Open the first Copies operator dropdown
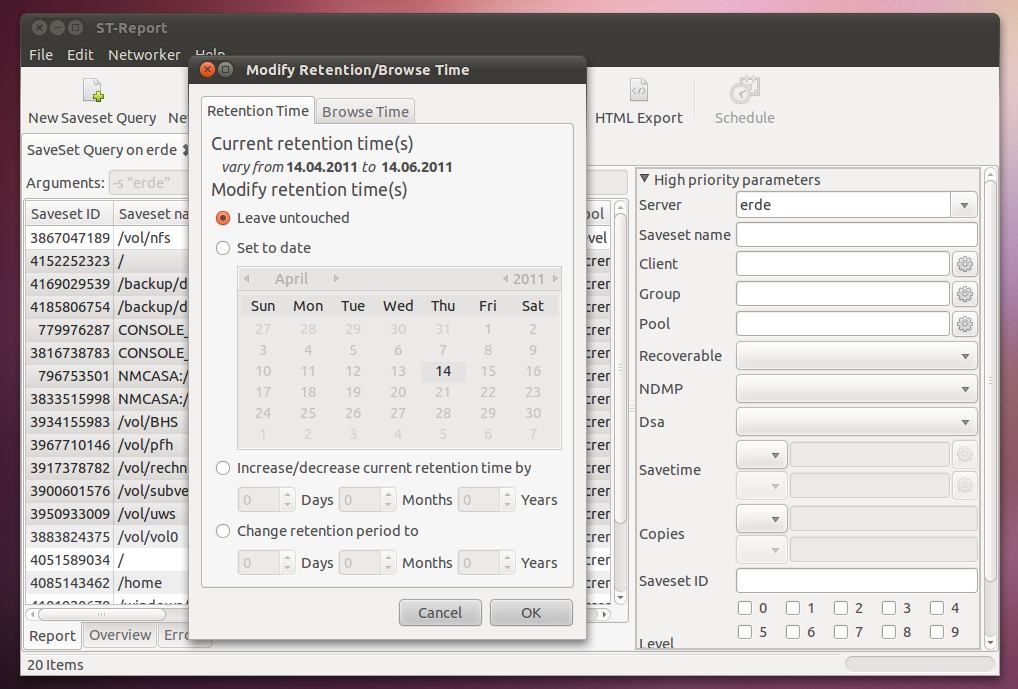This screenshot has height=689, width=1018. coord(762,519)
